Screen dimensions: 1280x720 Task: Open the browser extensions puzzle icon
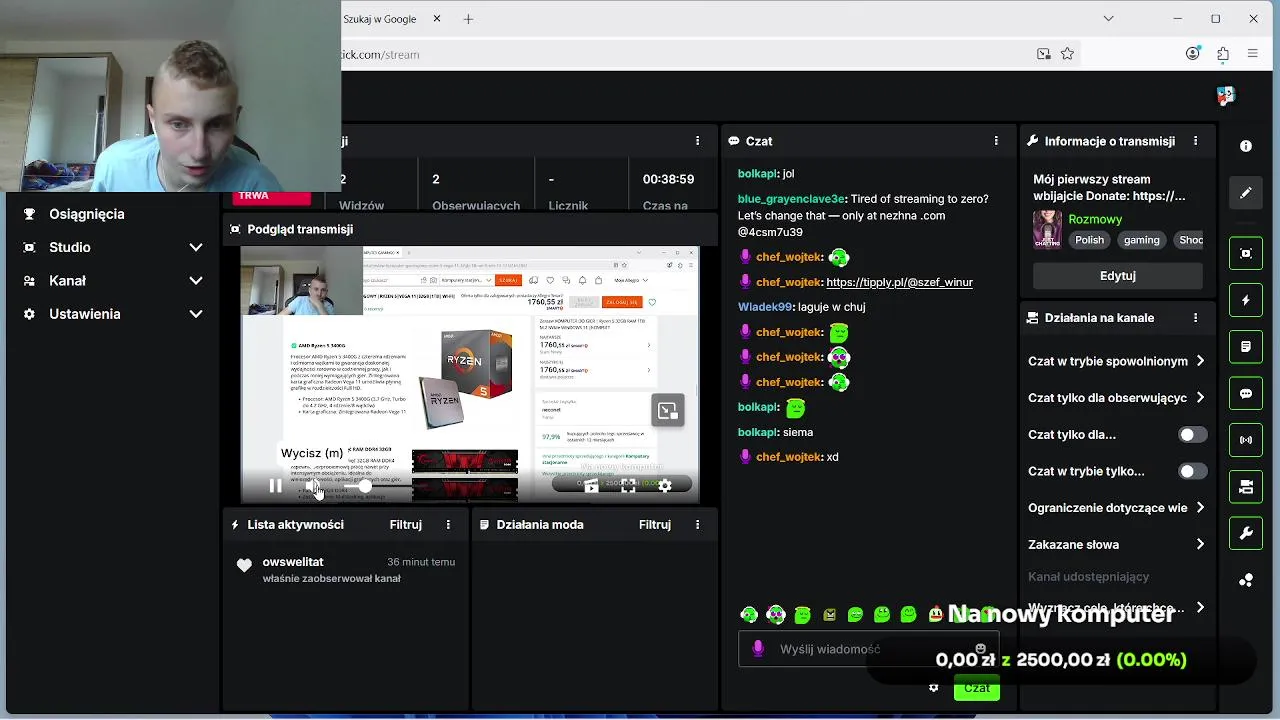click(x=1222, y=54)
